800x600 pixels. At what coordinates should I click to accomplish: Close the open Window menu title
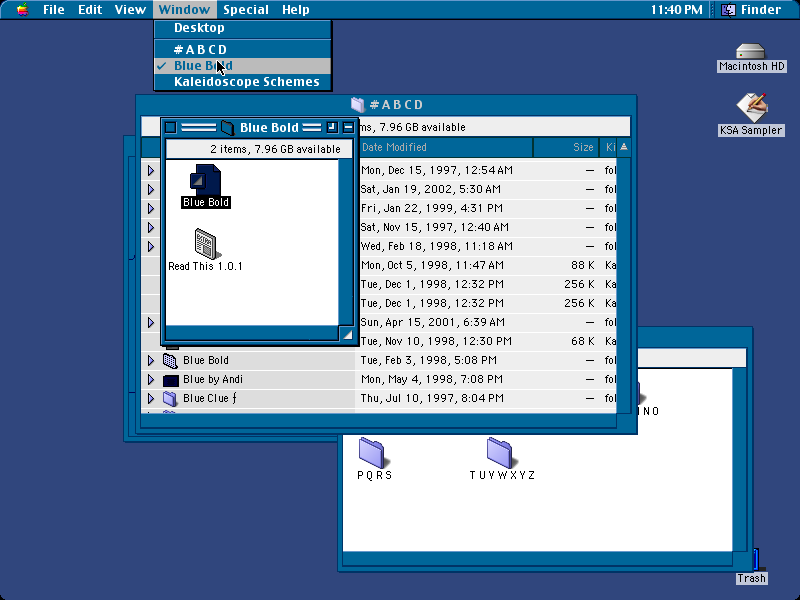184,10
